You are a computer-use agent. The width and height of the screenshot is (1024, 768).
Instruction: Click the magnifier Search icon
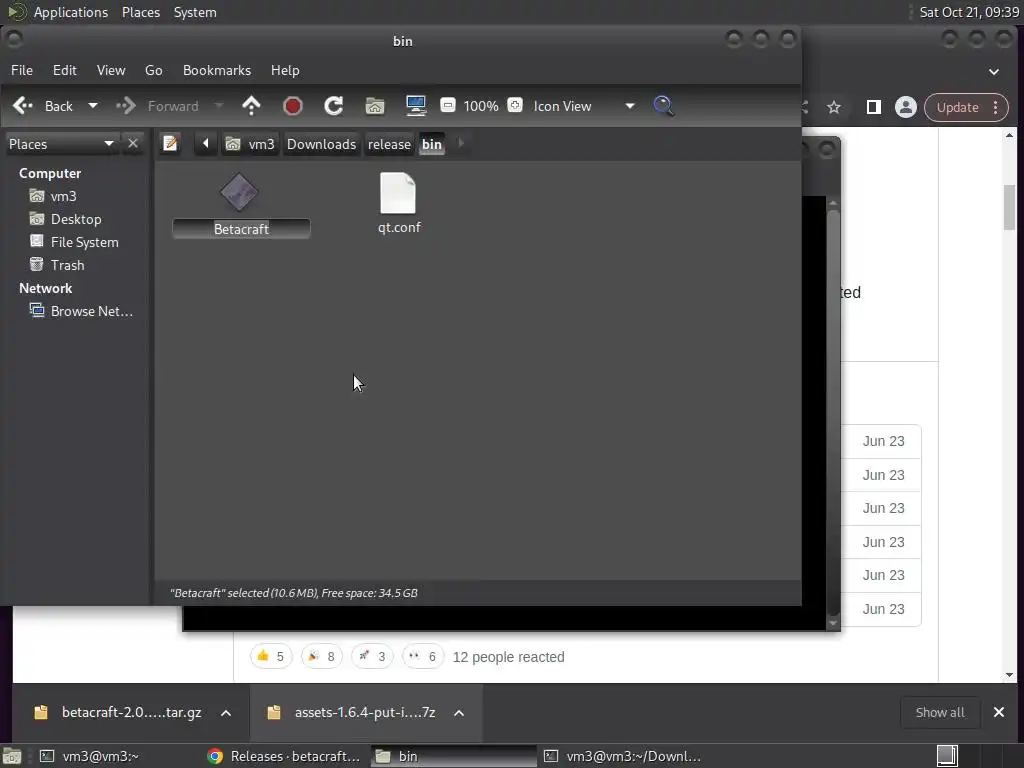click(664, 106)
